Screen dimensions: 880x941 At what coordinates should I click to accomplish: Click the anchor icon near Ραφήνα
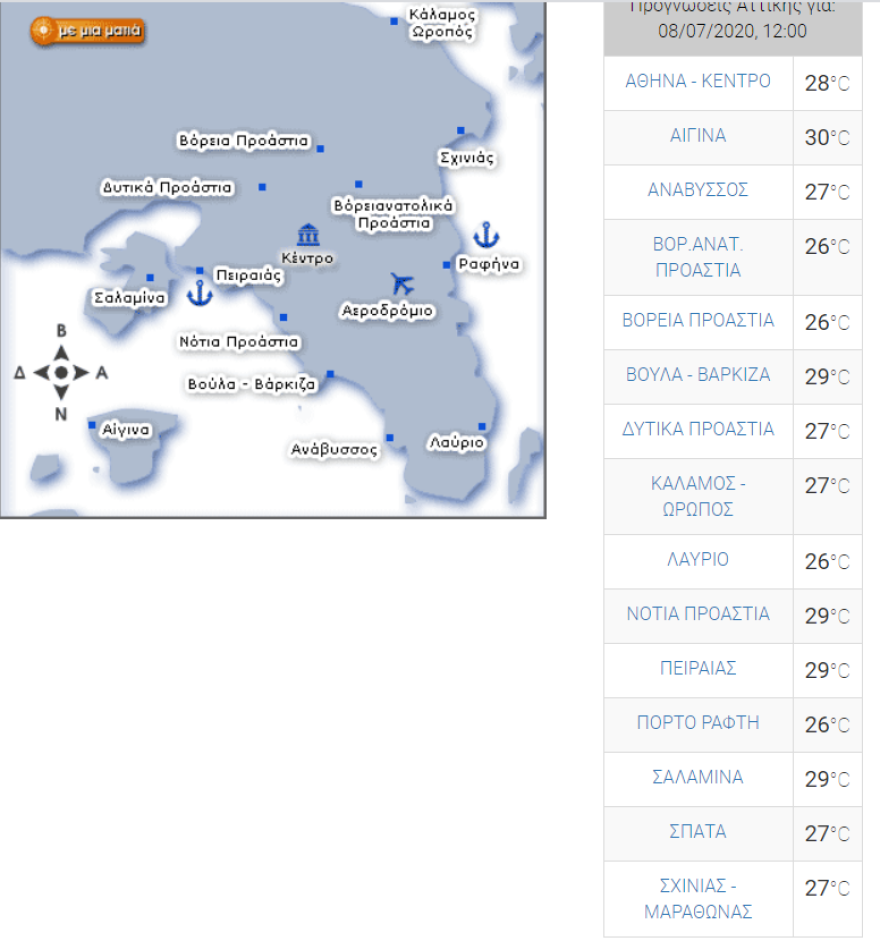pos(485,236)
